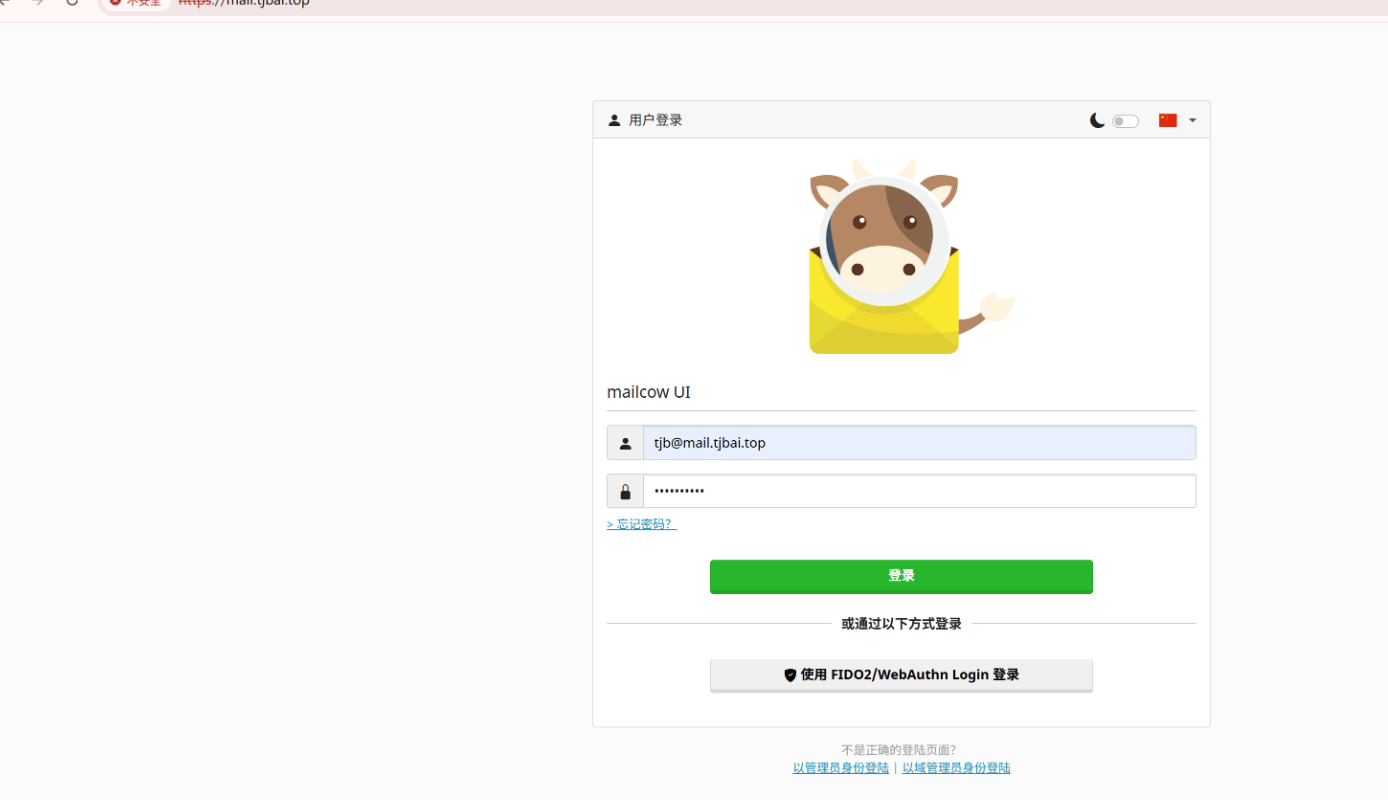Click 以域管理员身份登陆 domain admin link

coord(956,767)
